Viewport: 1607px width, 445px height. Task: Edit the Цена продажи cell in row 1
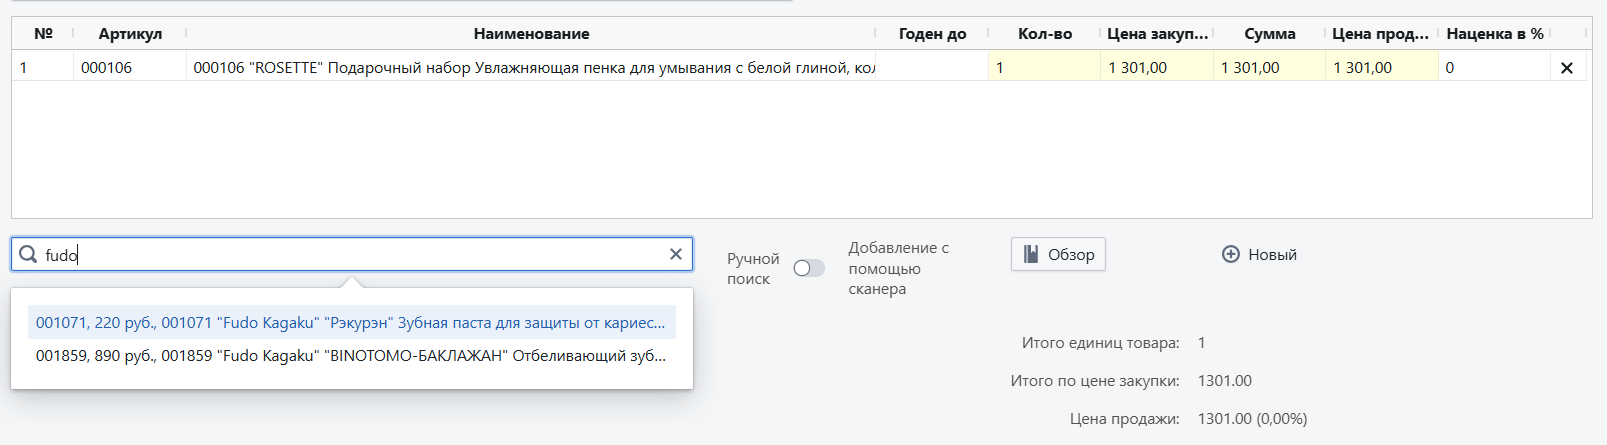coord(1380,67)
